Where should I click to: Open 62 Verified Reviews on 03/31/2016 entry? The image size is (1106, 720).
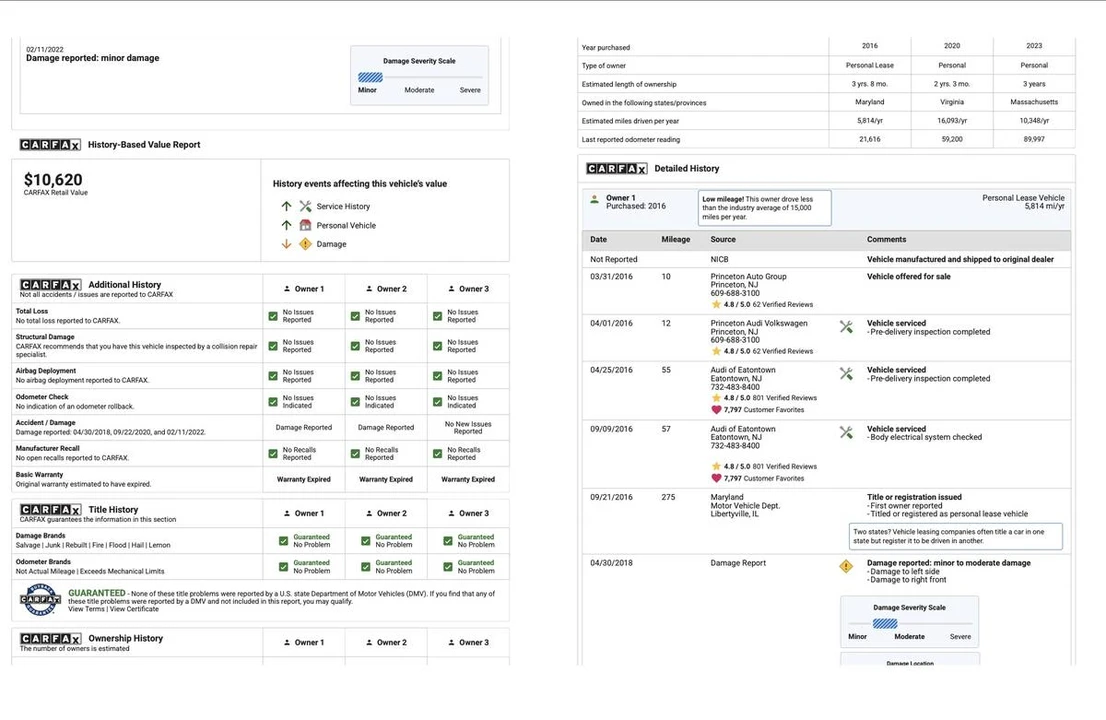point(783,305)
